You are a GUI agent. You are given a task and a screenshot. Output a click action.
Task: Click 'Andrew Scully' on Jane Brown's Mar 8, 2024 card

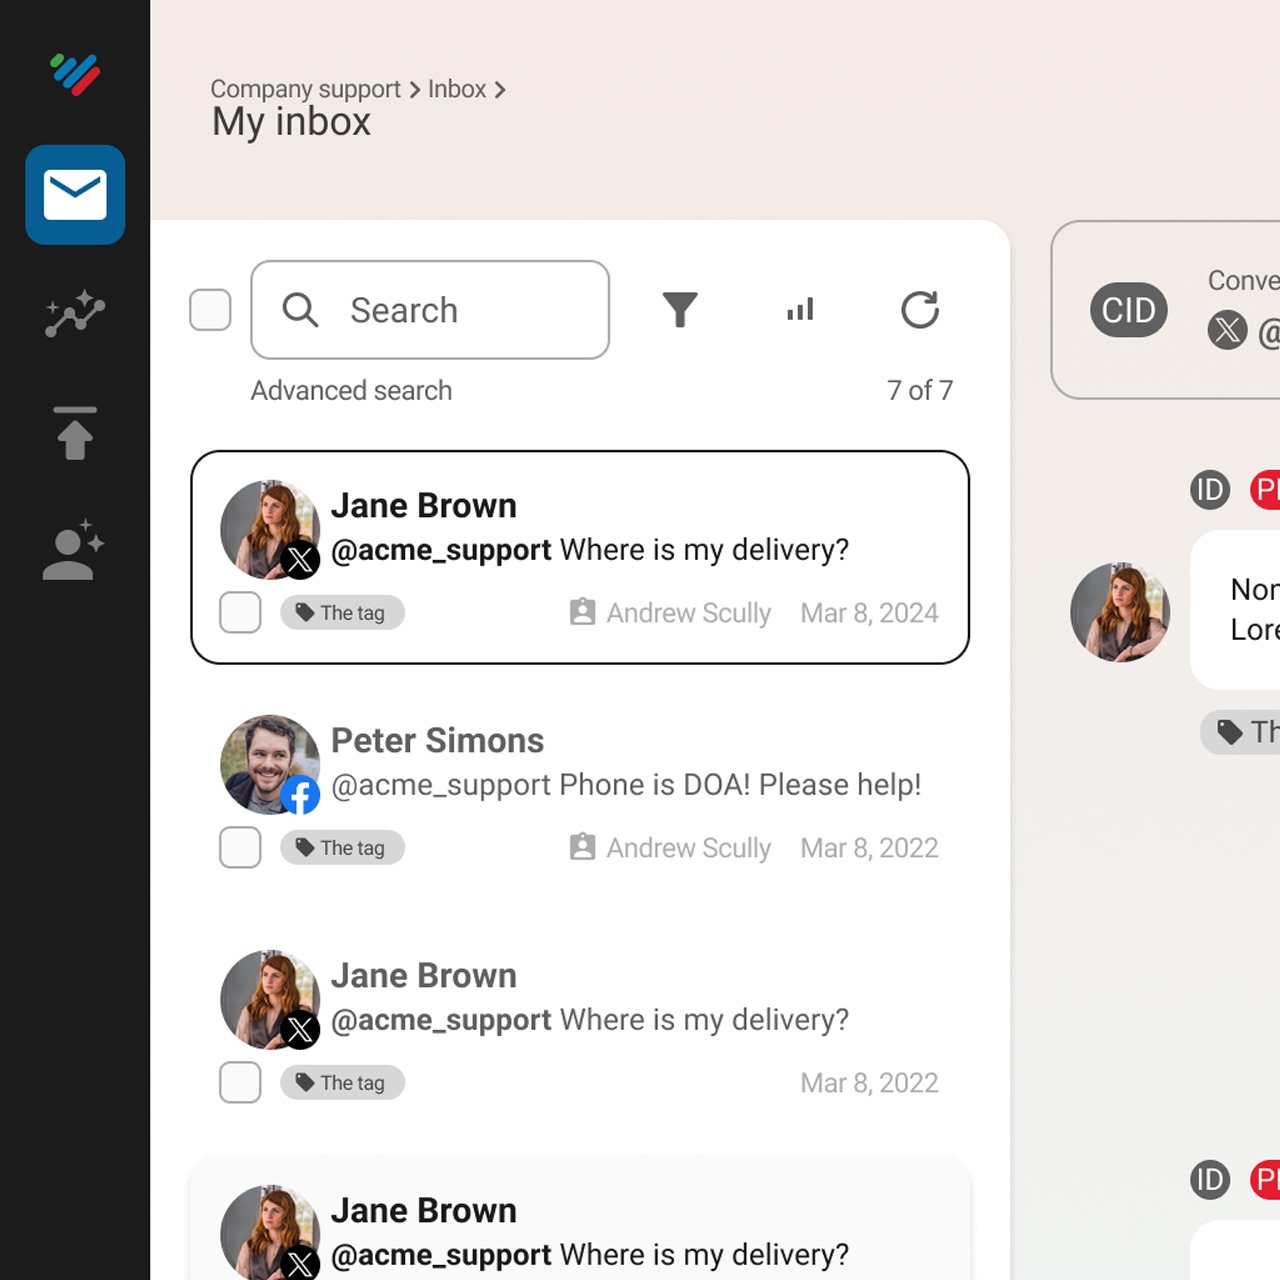coord(689,613)
